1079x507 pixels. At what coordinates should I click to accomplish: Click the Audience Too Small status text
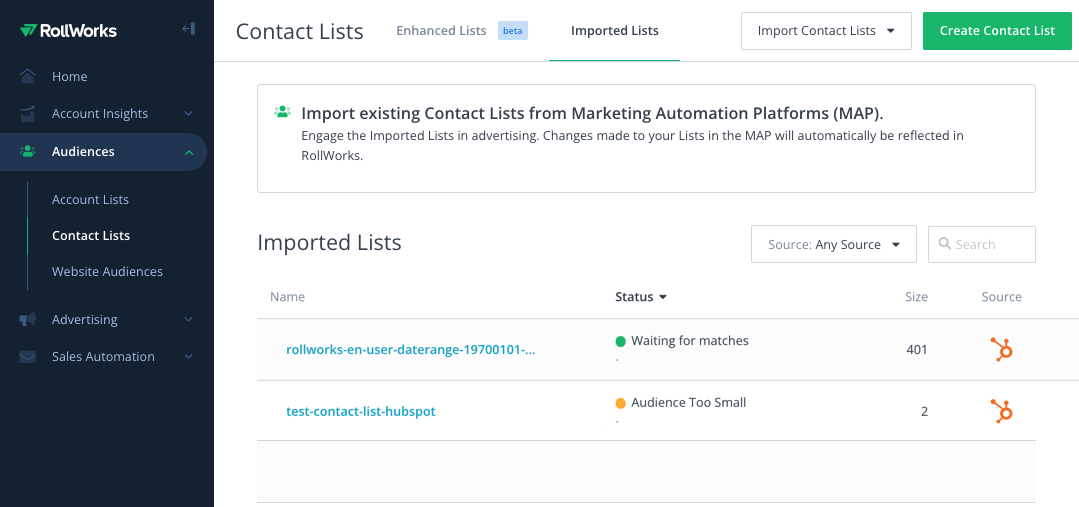[688, 402]
